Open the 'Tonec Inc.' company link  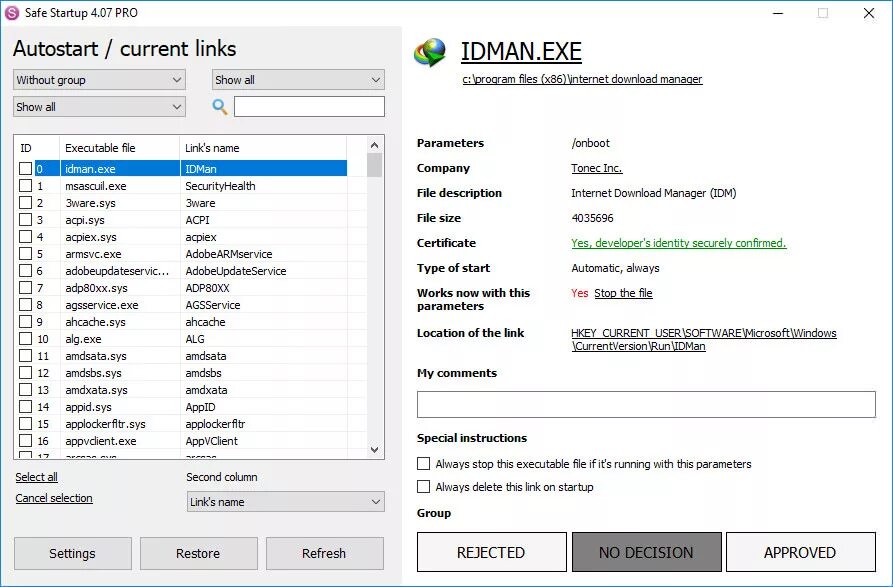point(597,168)
